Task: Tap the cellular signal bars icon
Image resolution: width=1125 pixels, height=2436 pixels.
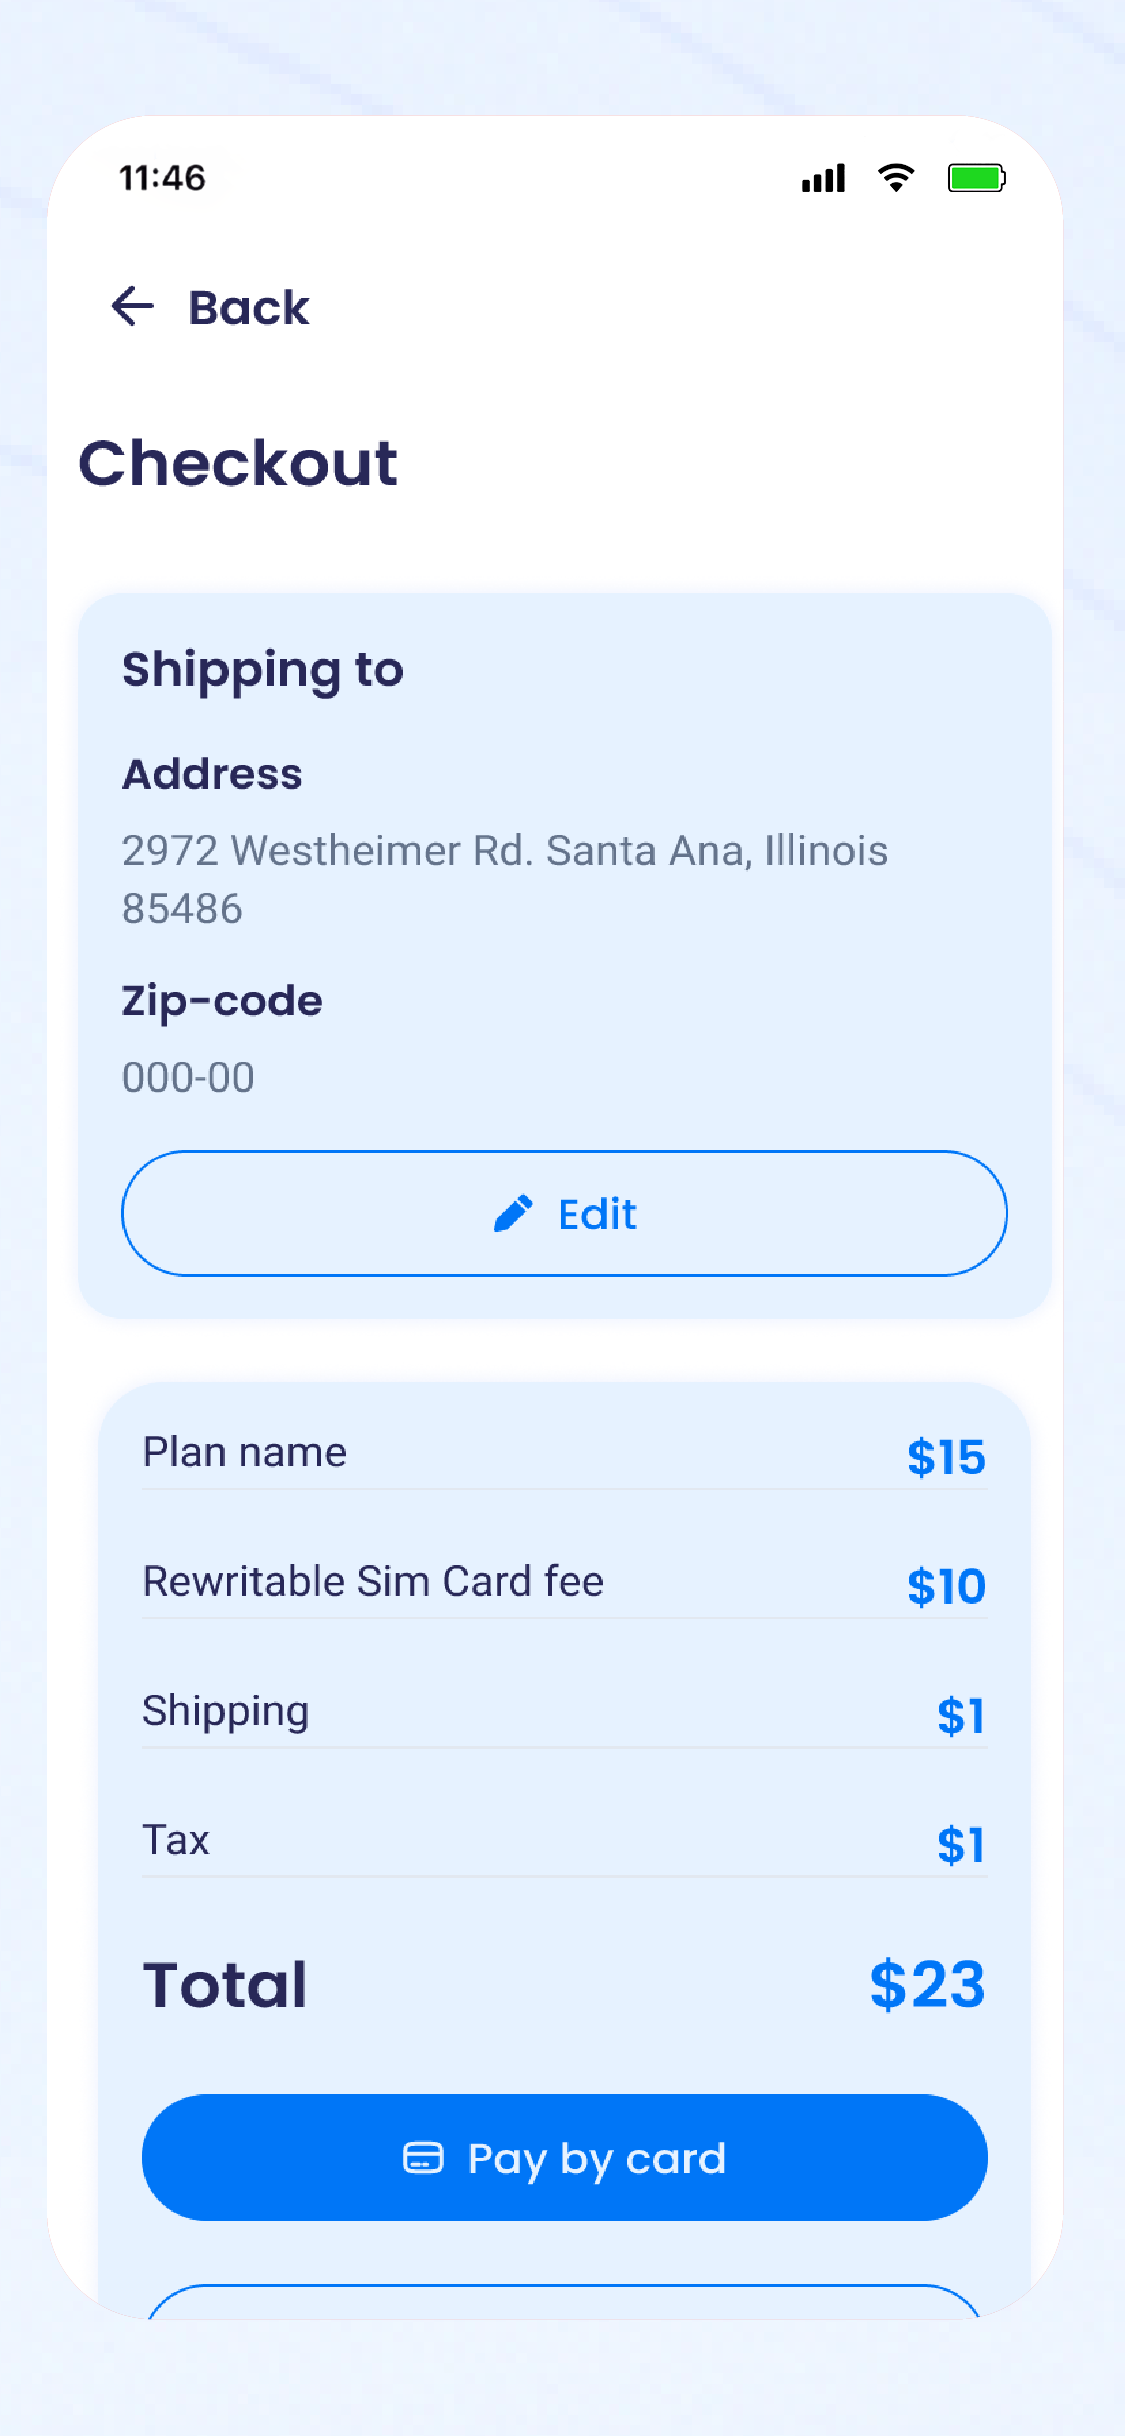Action: [x=823, y=178]
